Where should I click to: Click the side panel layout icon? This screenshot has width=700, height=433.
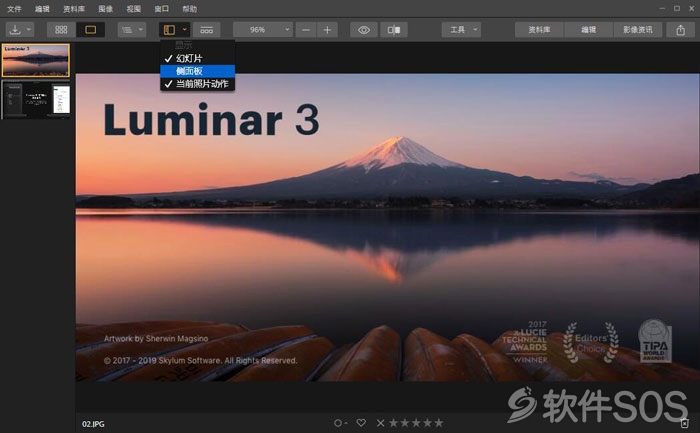[169, 30]
